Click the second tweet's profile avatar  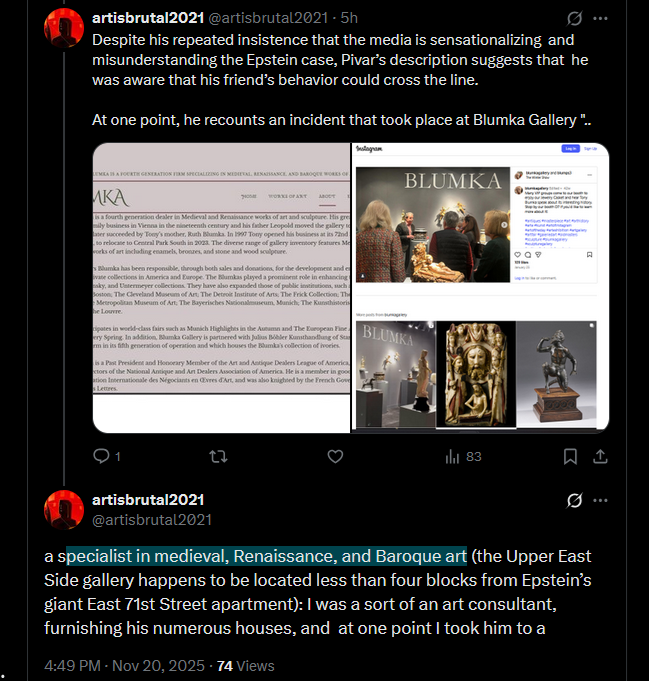tap(64, 510)
